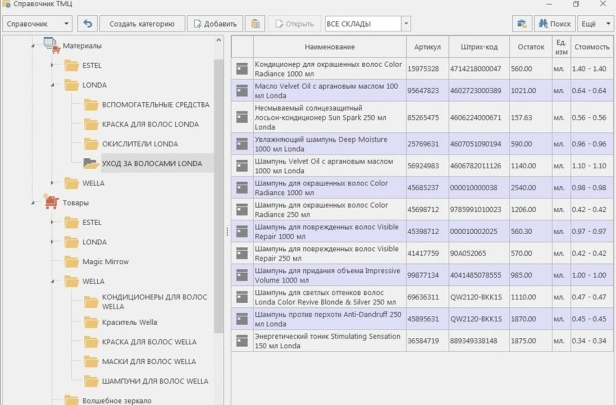The image size is (616, 405).
Task: Click the Поиск search button
Action: pyautogui.click(x=554, y=23)
